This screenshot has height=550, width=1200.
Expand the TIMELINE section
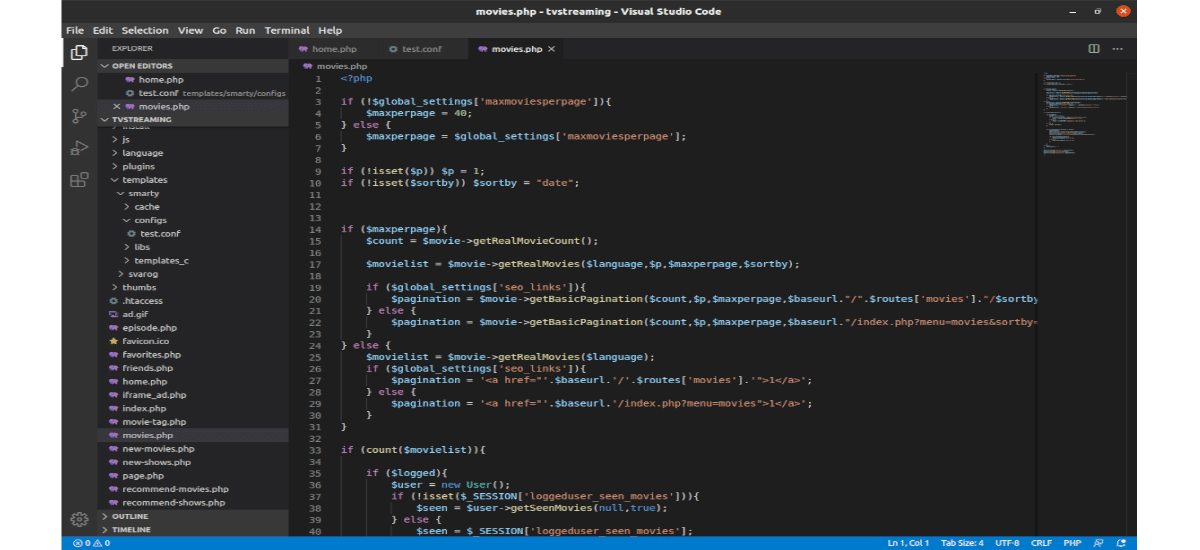131,530
